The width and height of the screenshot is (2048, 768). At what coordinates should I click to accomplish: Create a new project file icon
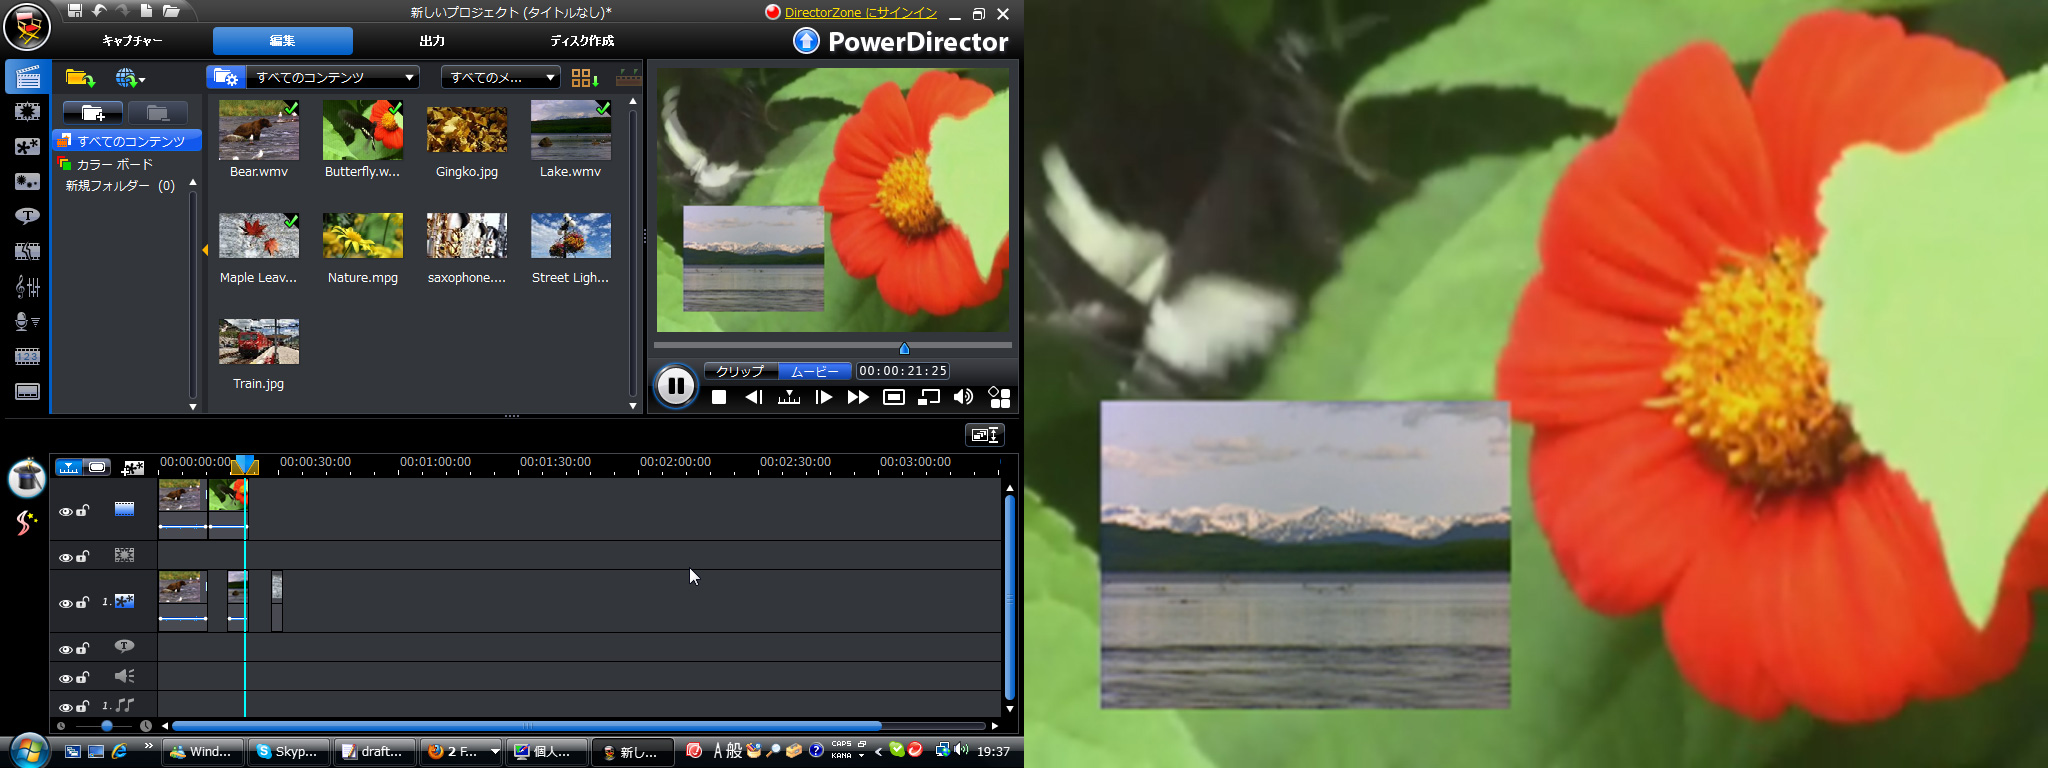tap(146, 11)
